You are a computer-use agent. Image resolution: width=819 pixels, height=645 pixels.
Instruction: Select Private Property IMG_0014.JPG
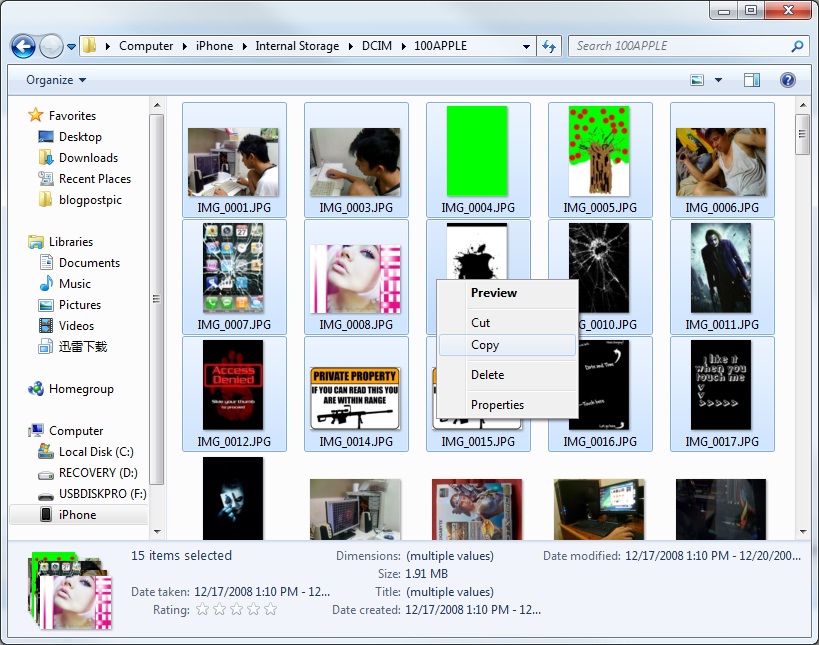(x=355, y=398)
